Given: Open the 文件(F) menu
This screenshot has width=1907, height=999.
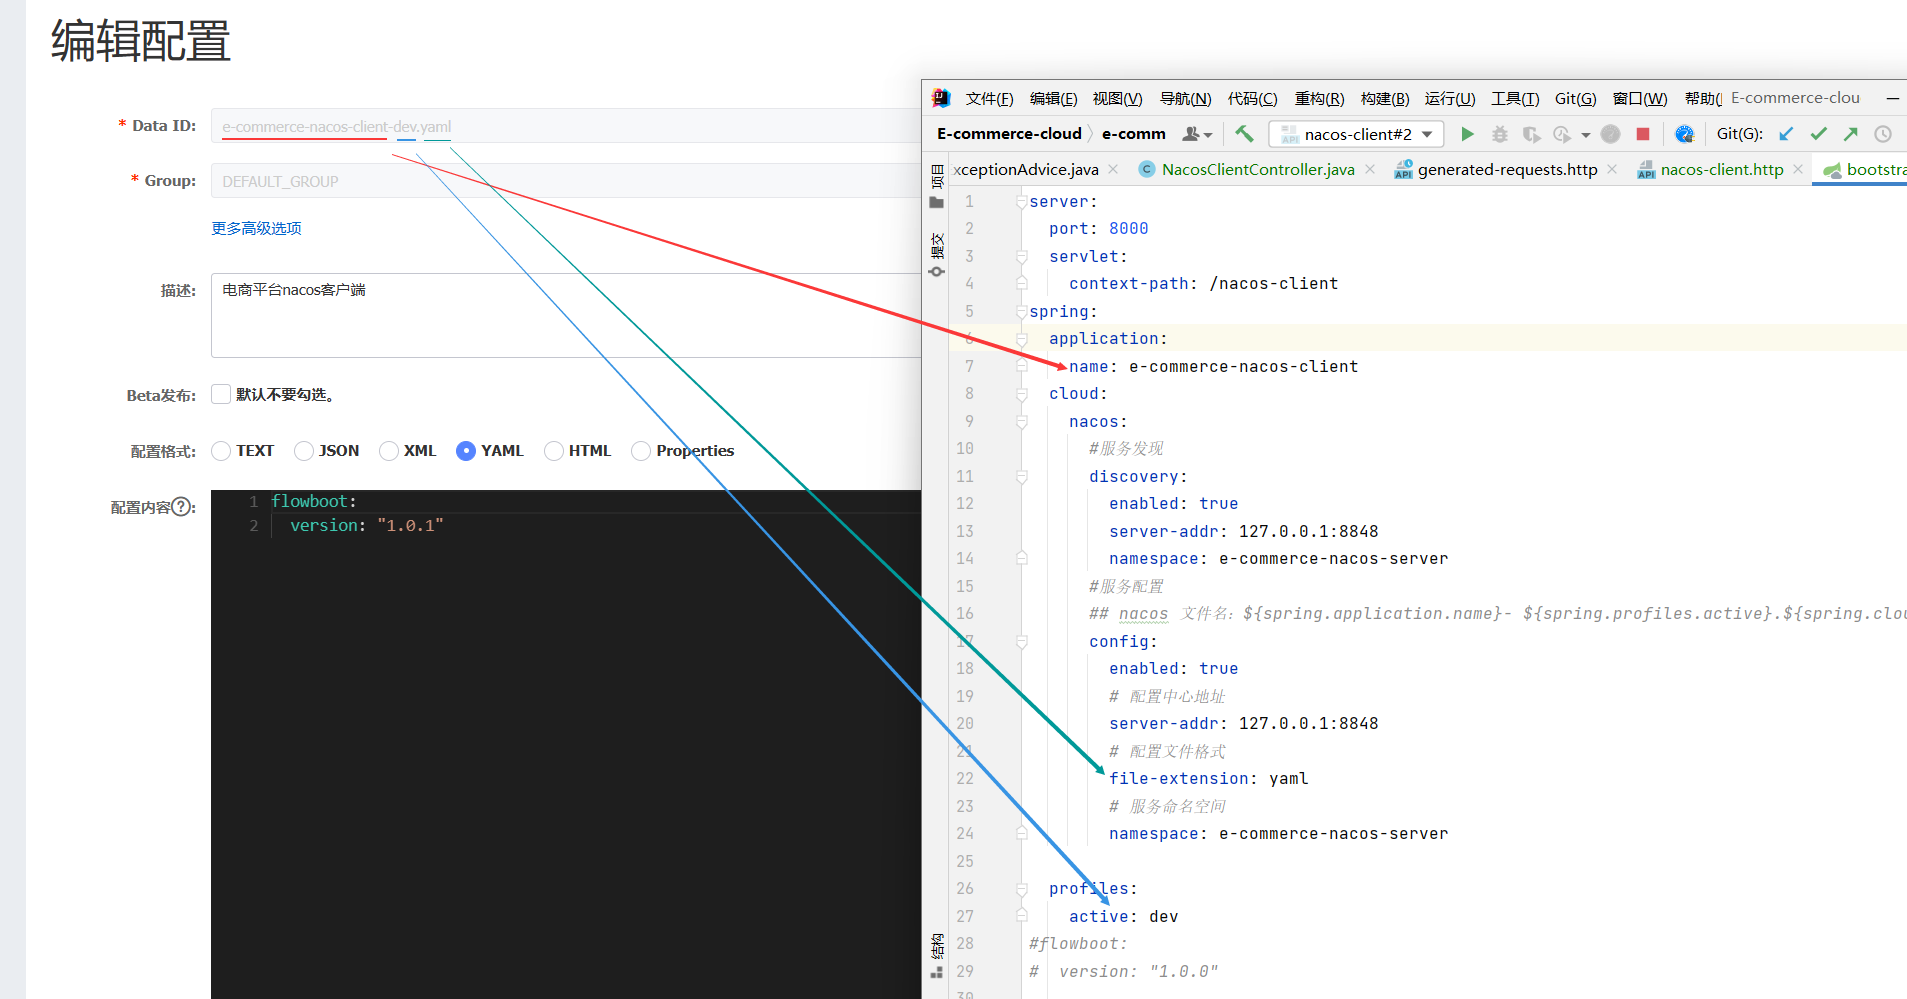Looking at the screenshot, I should pyautogui.click(x=989, y=98).
